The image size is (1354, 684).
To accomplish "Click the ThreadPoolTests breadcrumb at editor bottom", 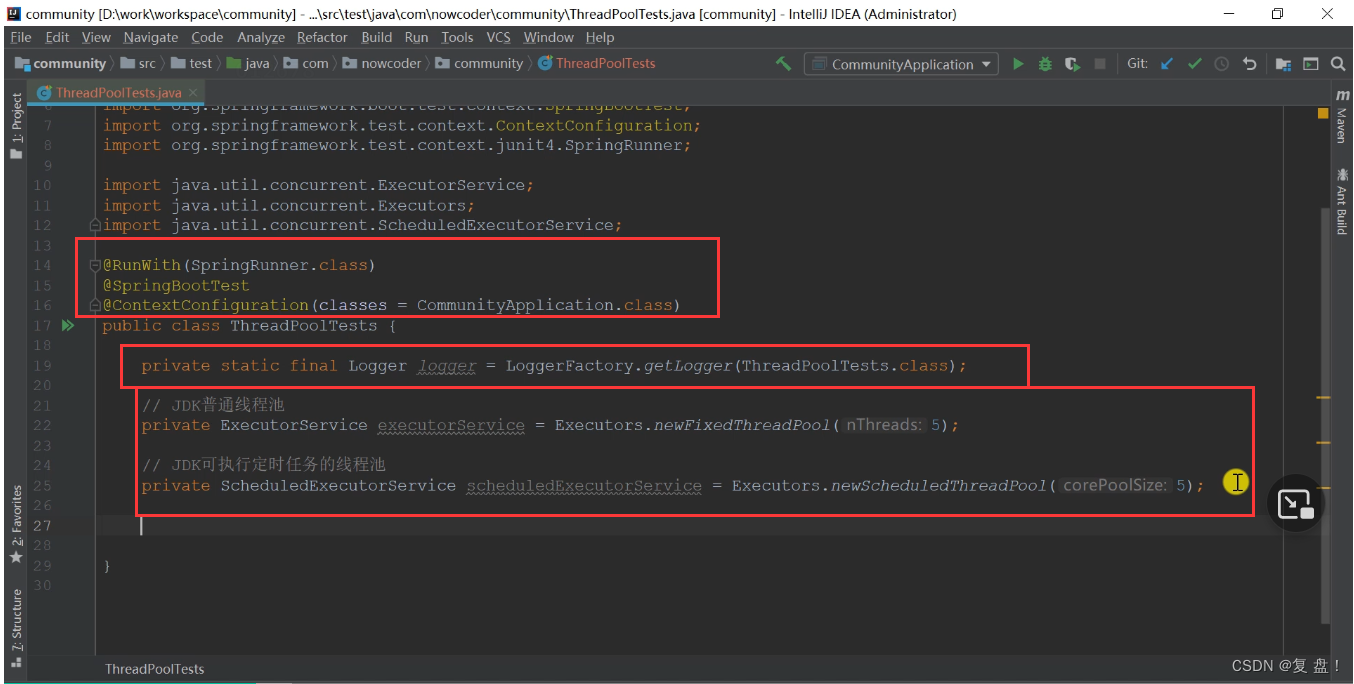I will coord(155,669).
